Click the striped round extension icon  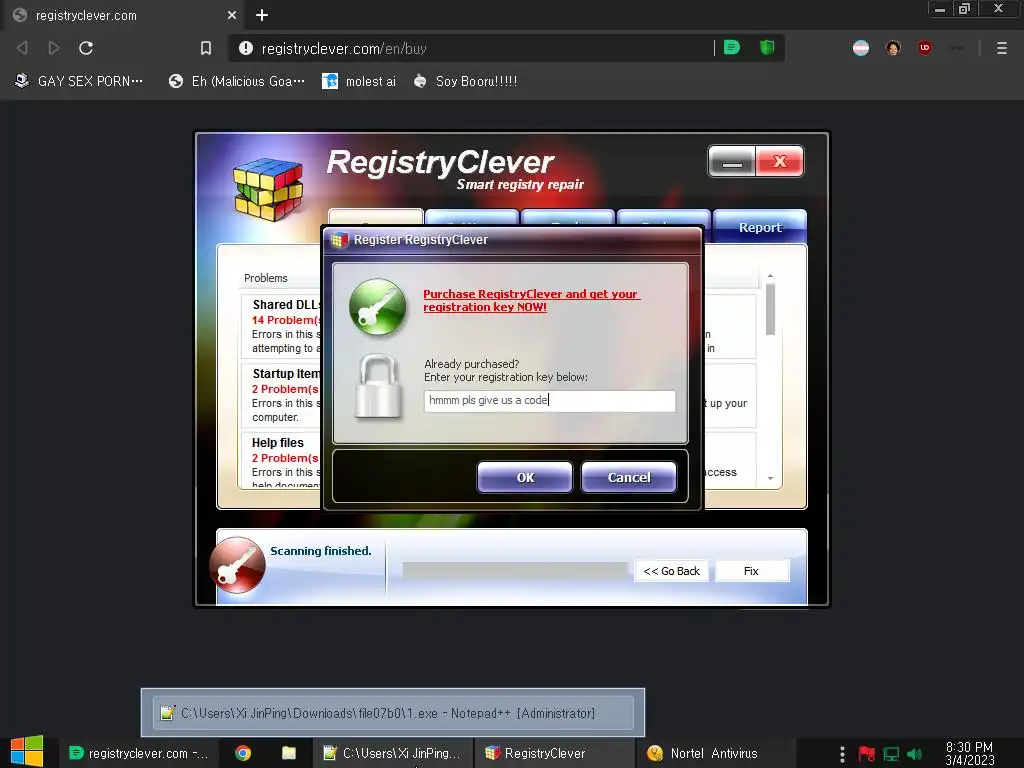[861, 48]
